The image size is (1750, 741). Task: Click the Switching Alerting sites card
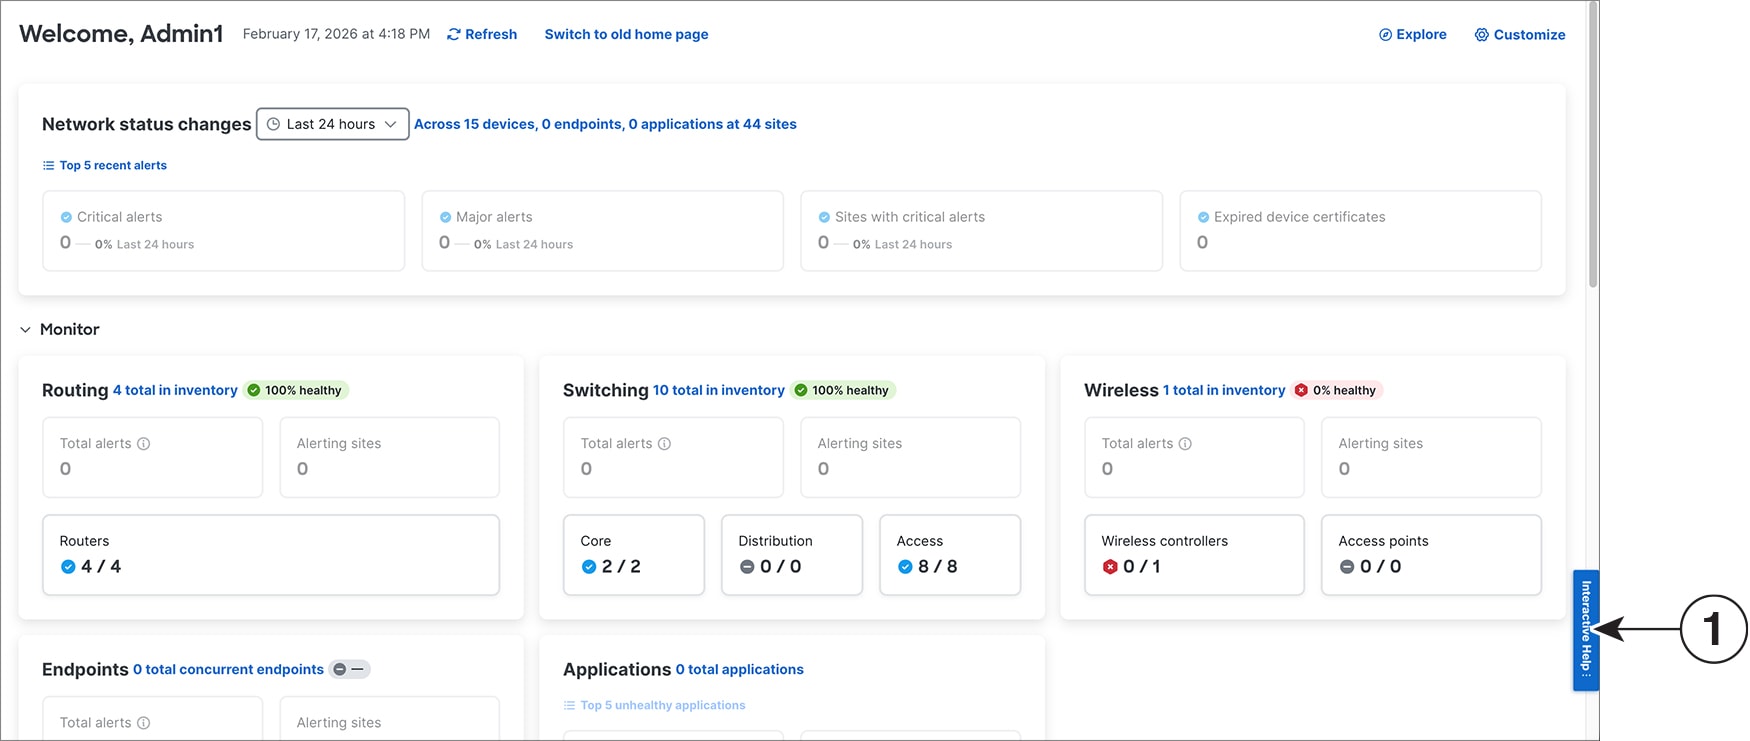[911, 457]
